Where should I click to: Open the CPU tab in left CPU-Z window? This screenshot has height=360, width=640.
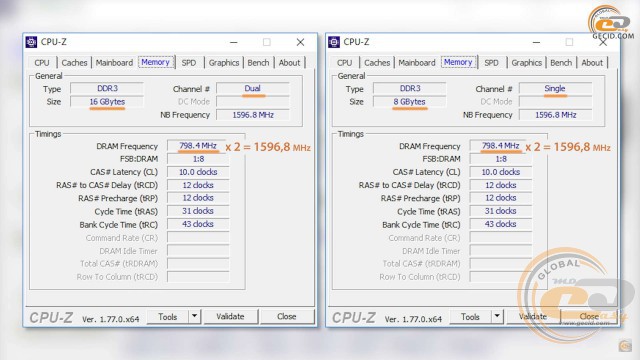42,63
